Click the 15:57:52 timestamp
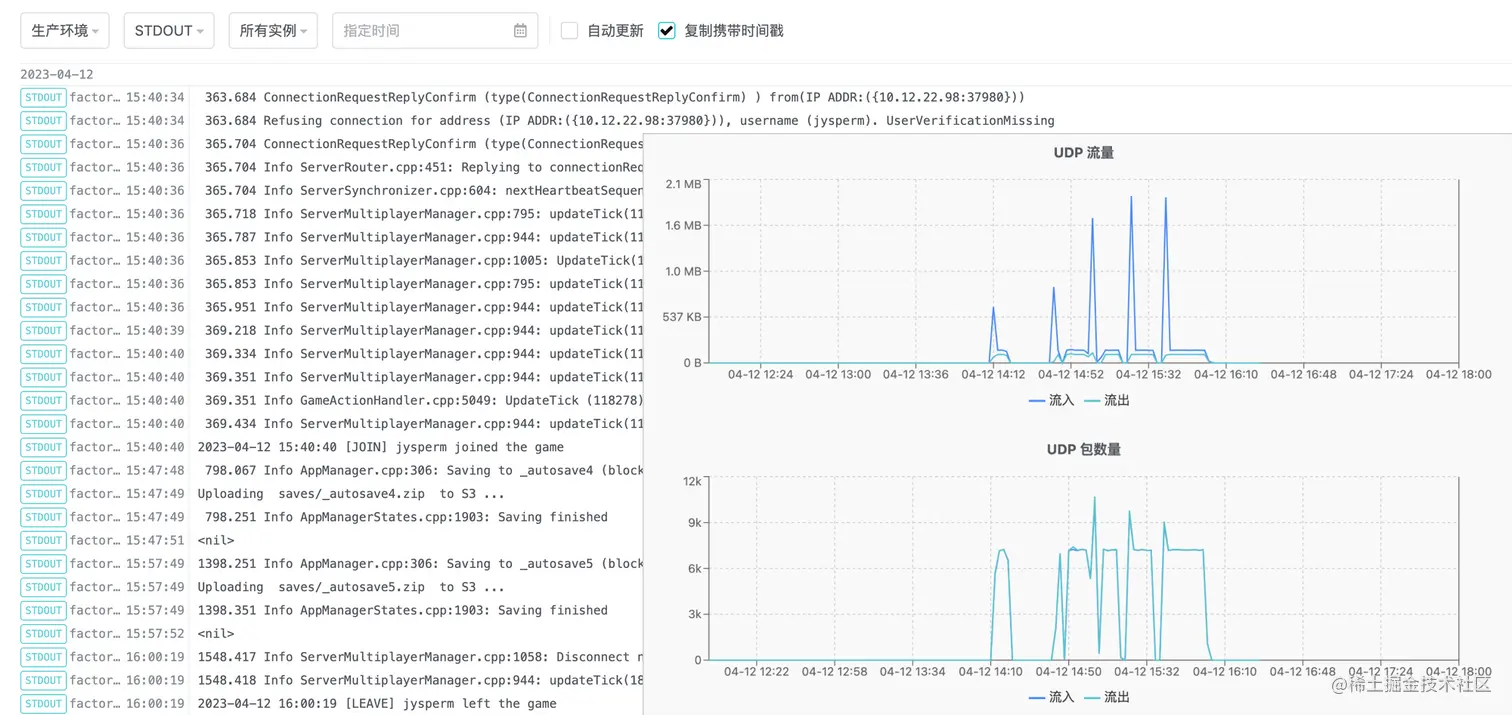The height and width of the screenshot is (715, 1512). (x=155, y=634)
